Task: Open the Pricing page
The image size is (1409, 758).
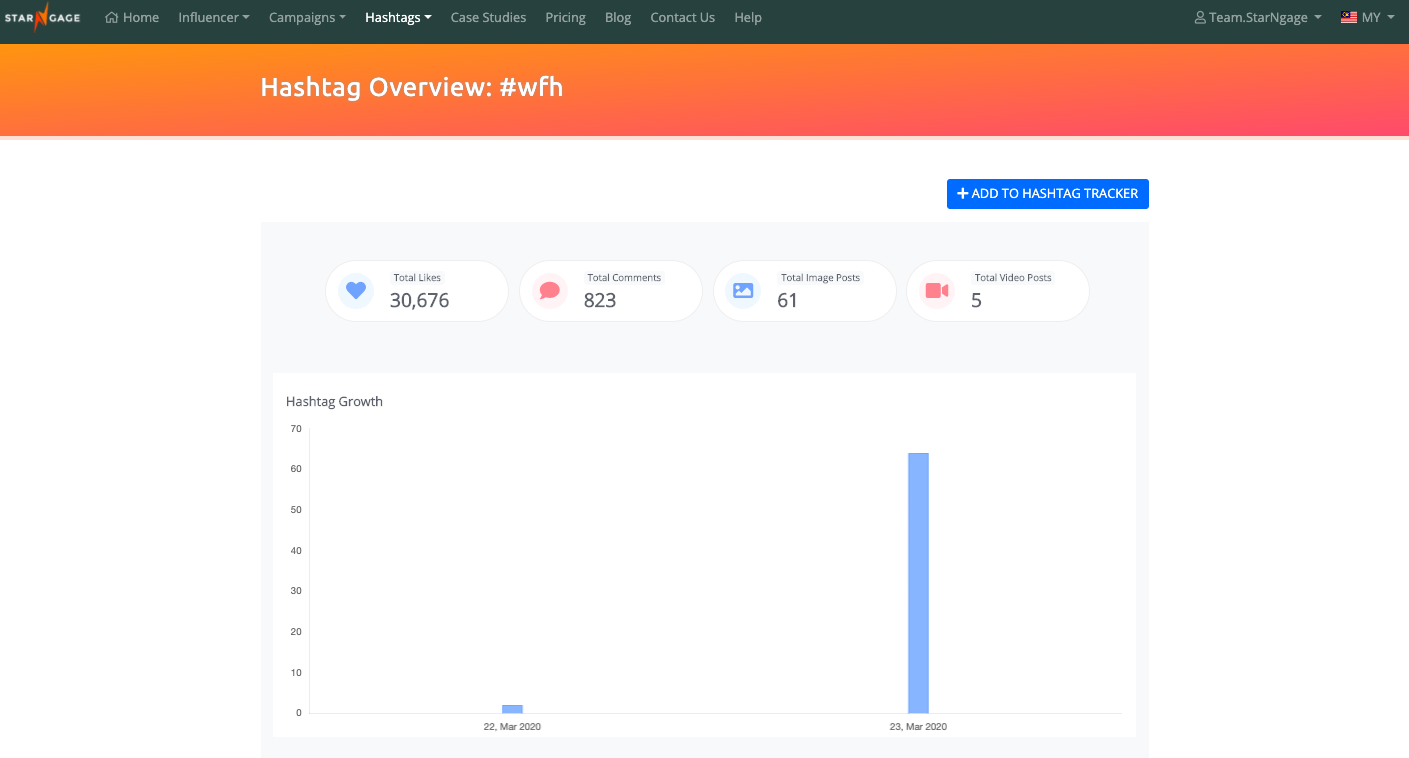Action: coord(565,17)
